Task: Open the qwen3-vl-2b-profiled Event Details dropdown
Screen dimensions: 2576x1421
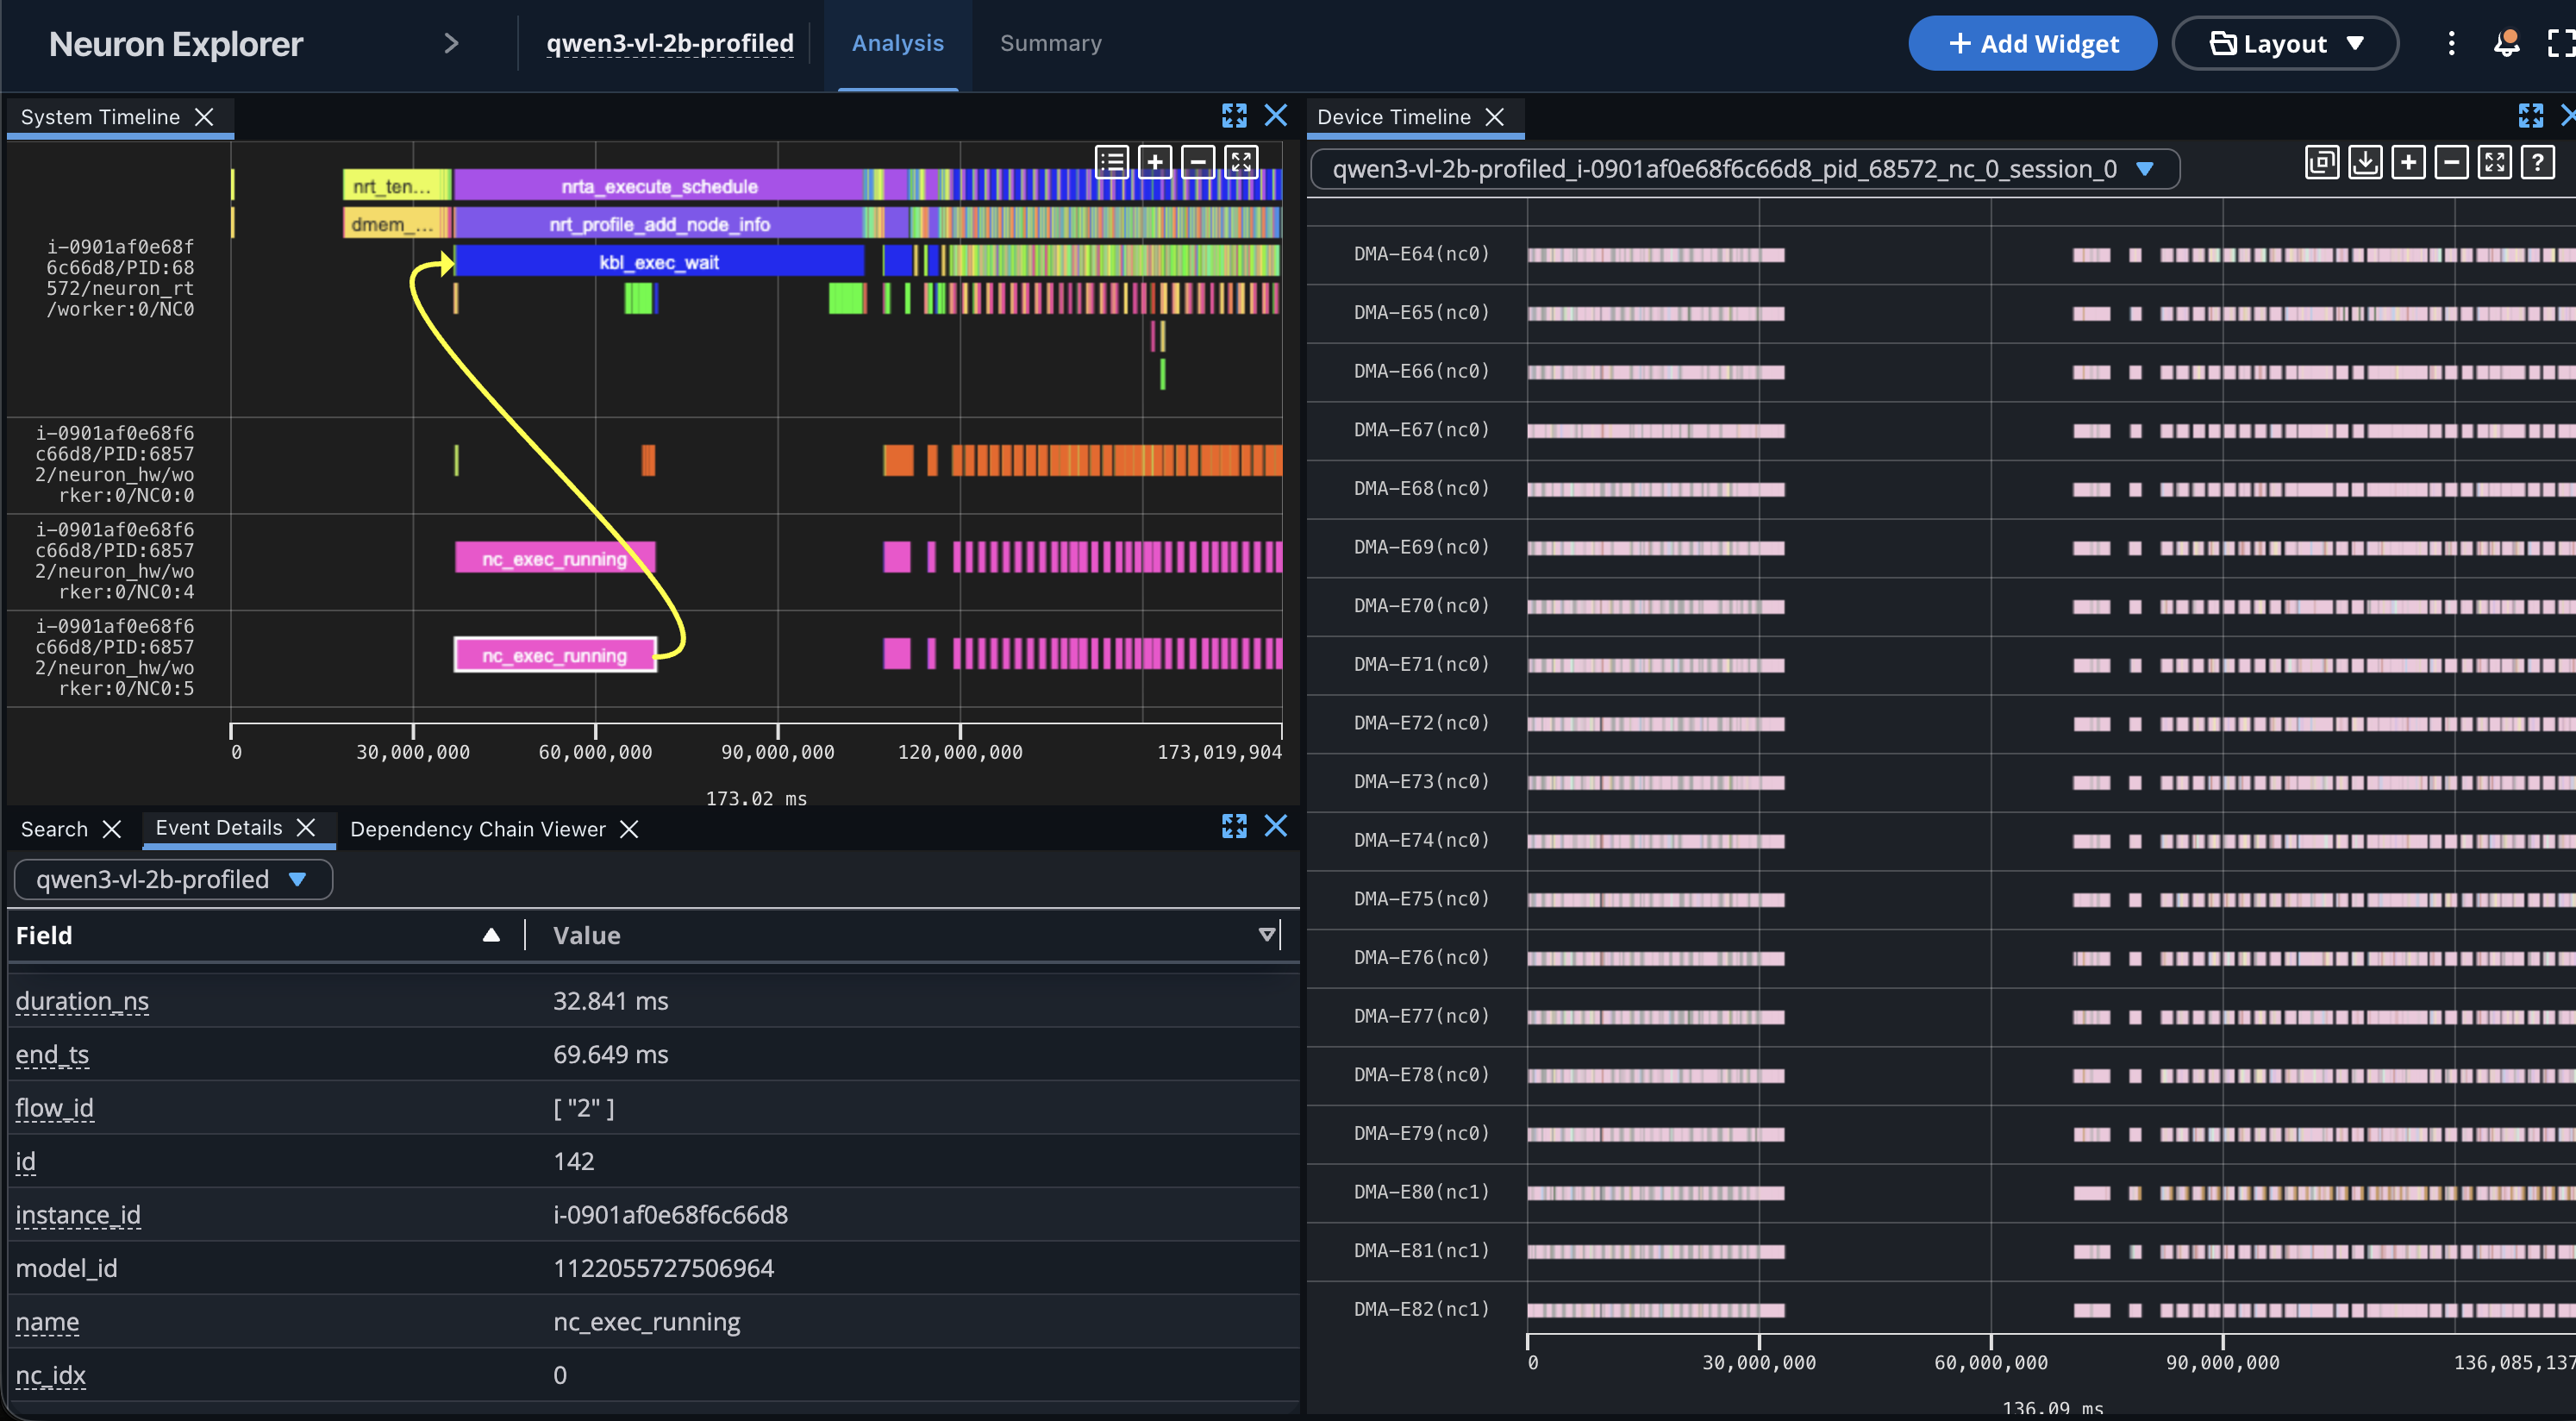Action: (173, 879)
